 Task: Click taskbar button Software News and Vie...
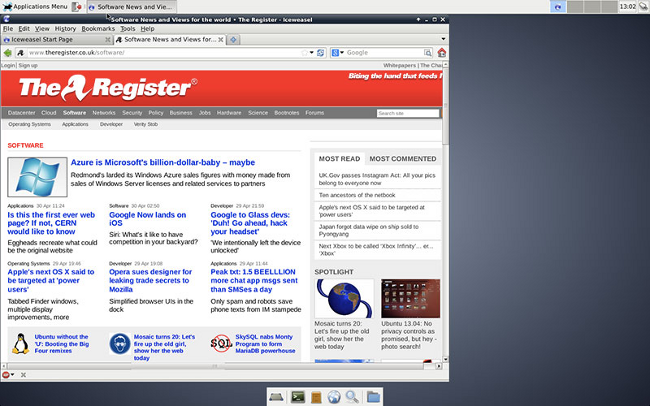coord(132,7)
